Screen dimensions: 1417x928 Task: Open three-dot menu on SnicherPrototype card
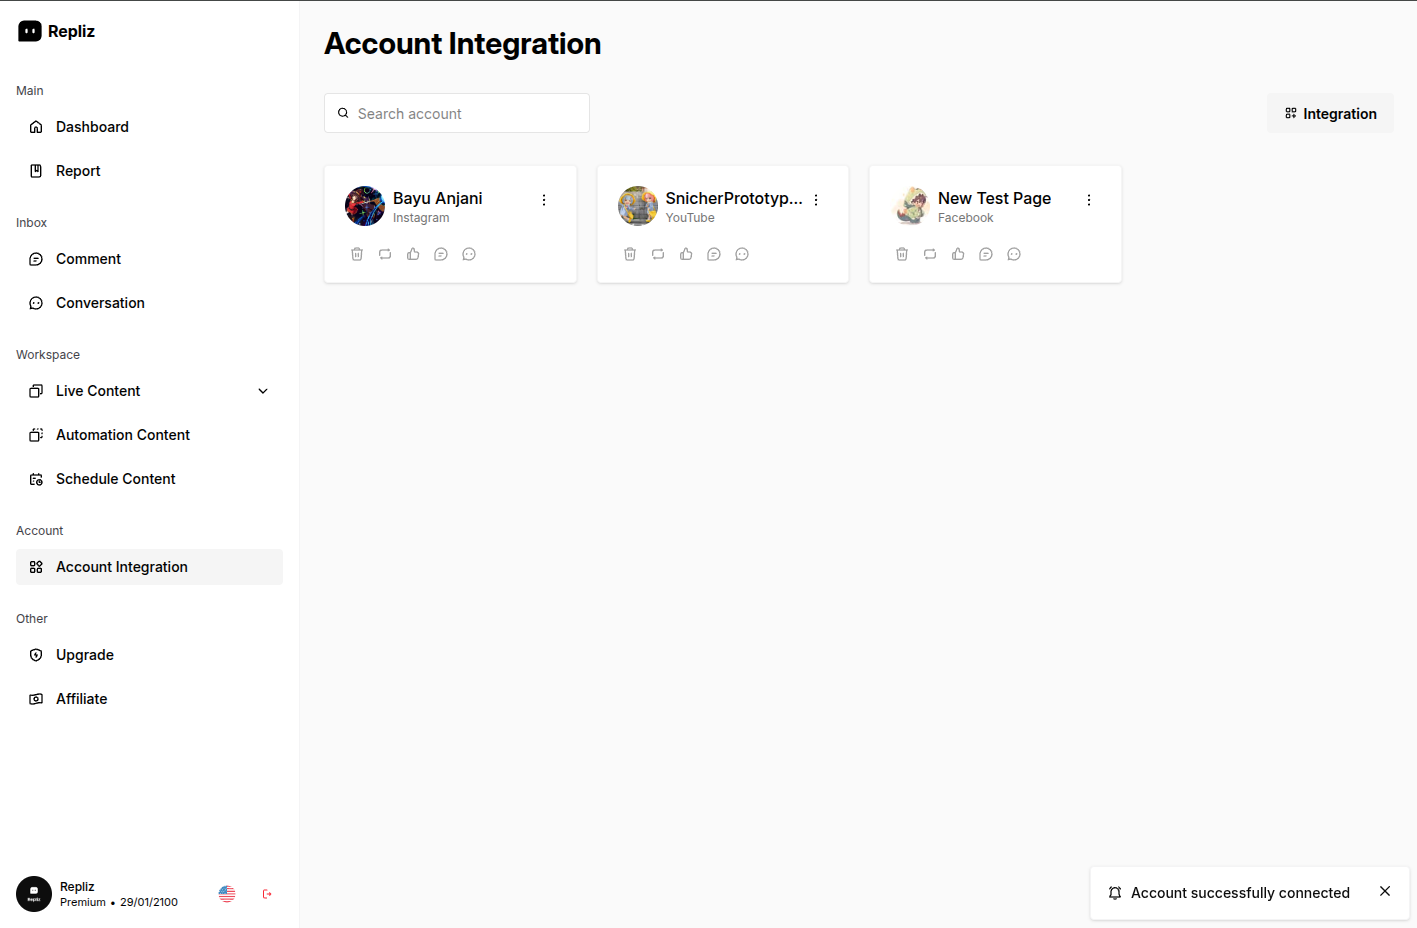(816, 200)
